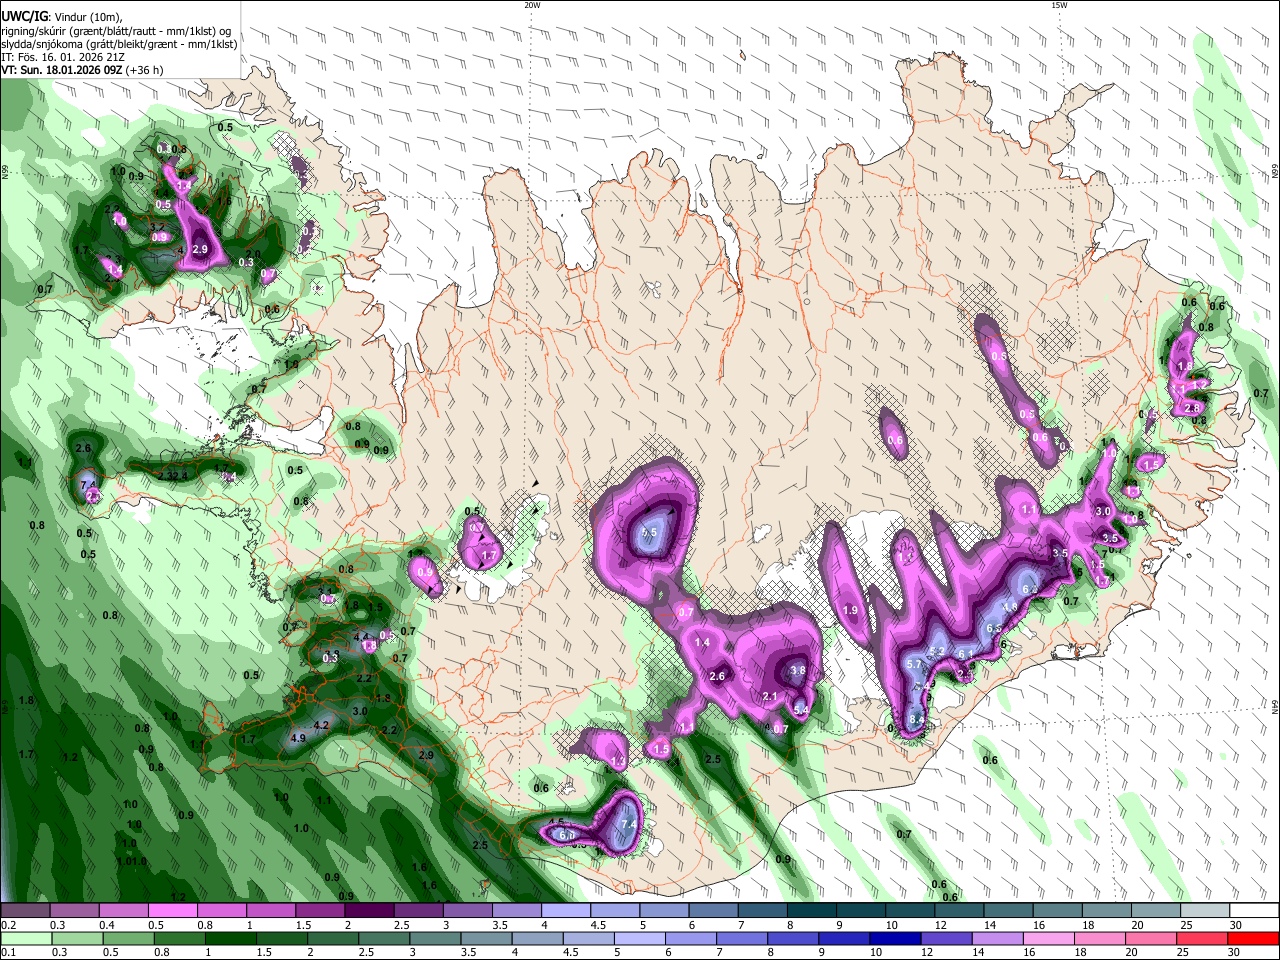Click the 2.1 value in southern purple area
Image resolution: width=1280 pixels, height=960 pixels.
click(770, 697)
